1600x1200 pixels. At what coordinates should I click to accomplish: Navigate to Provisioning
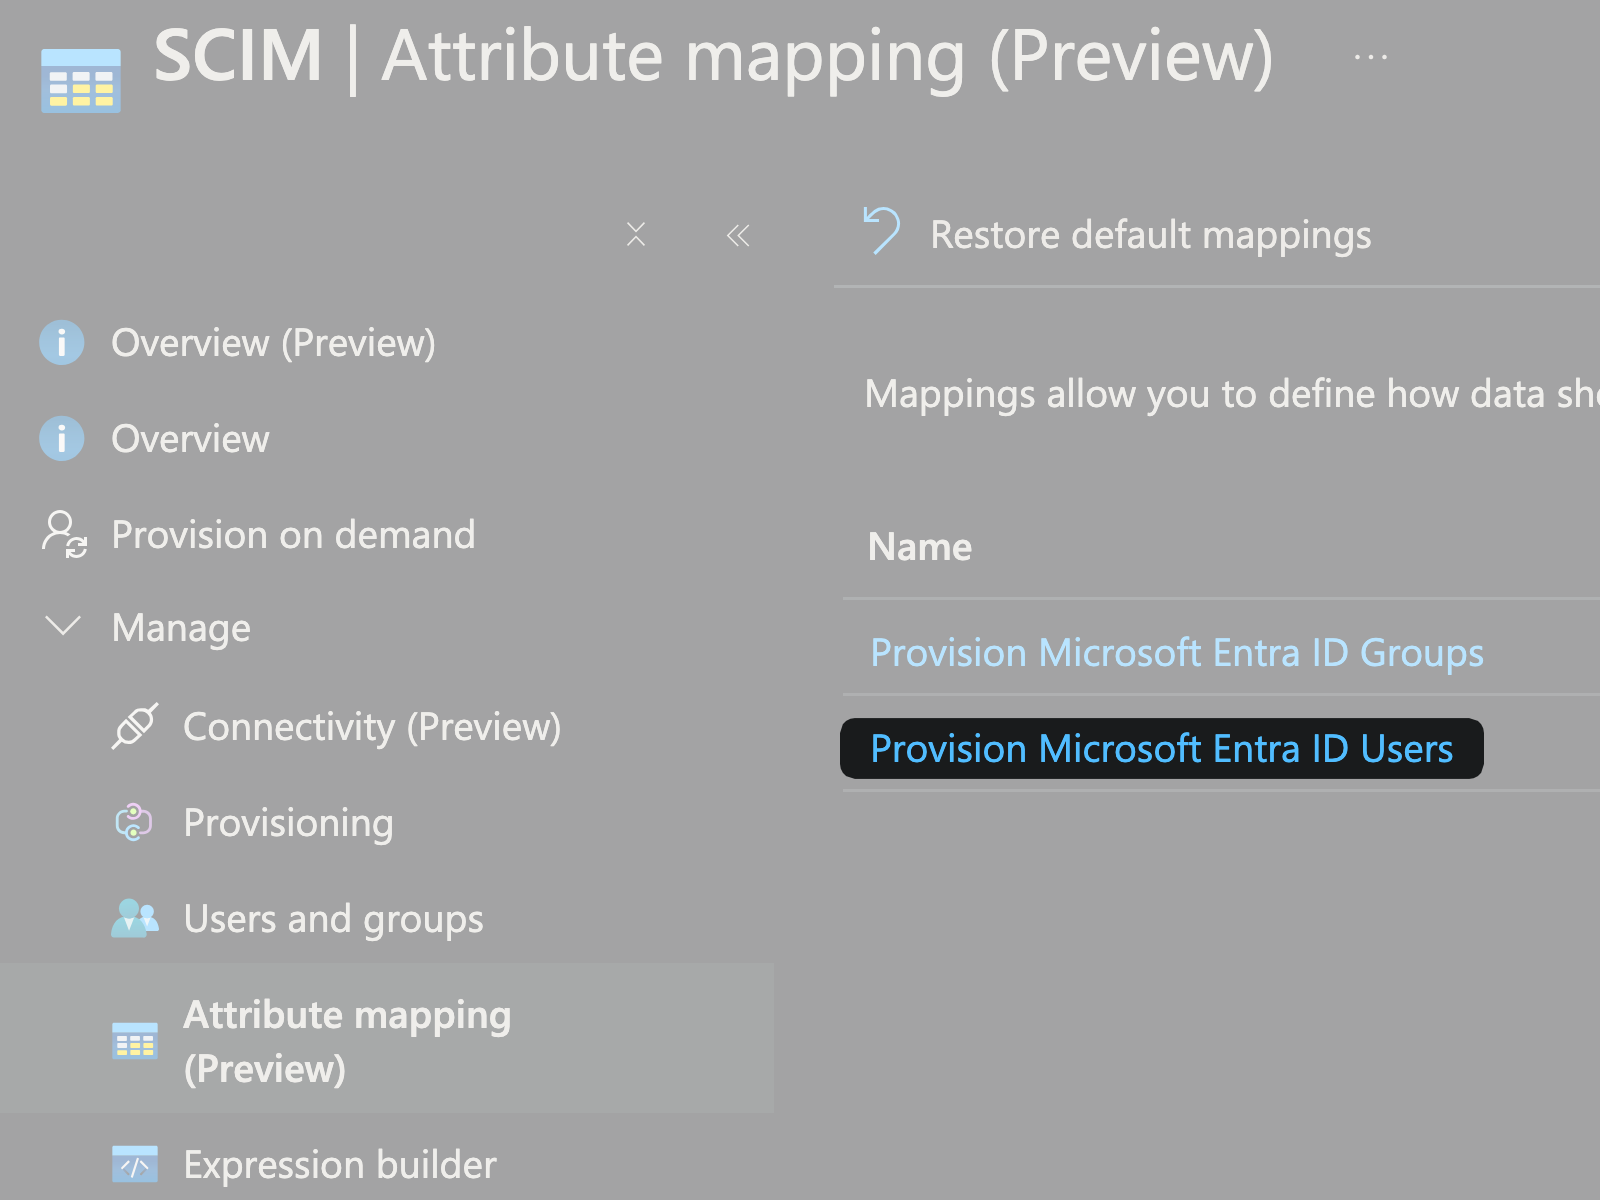[288, 823]
